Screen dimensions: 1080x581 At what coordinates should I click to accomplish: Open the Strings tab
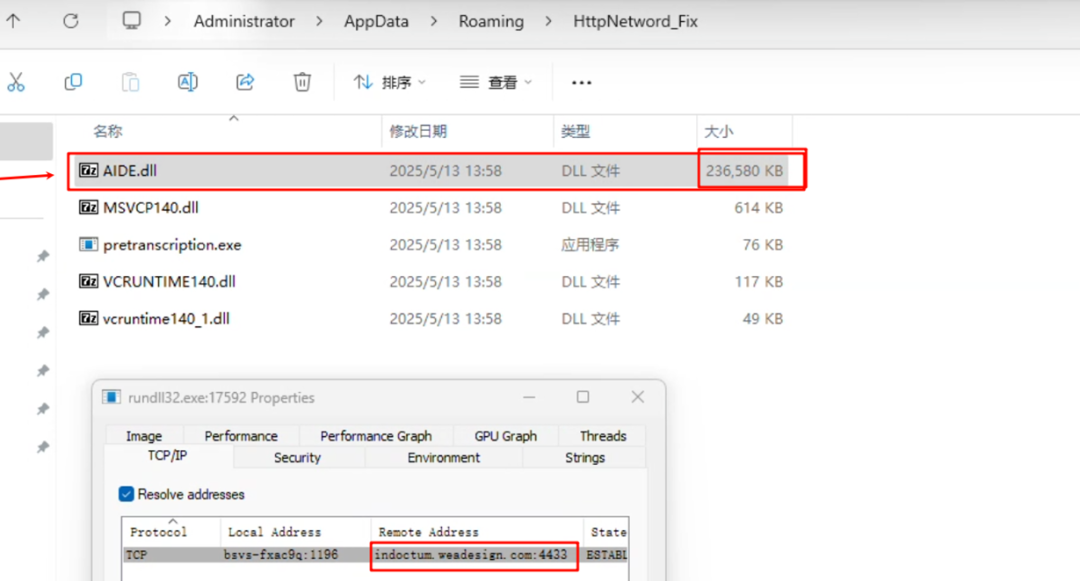[x=585, y=458]
